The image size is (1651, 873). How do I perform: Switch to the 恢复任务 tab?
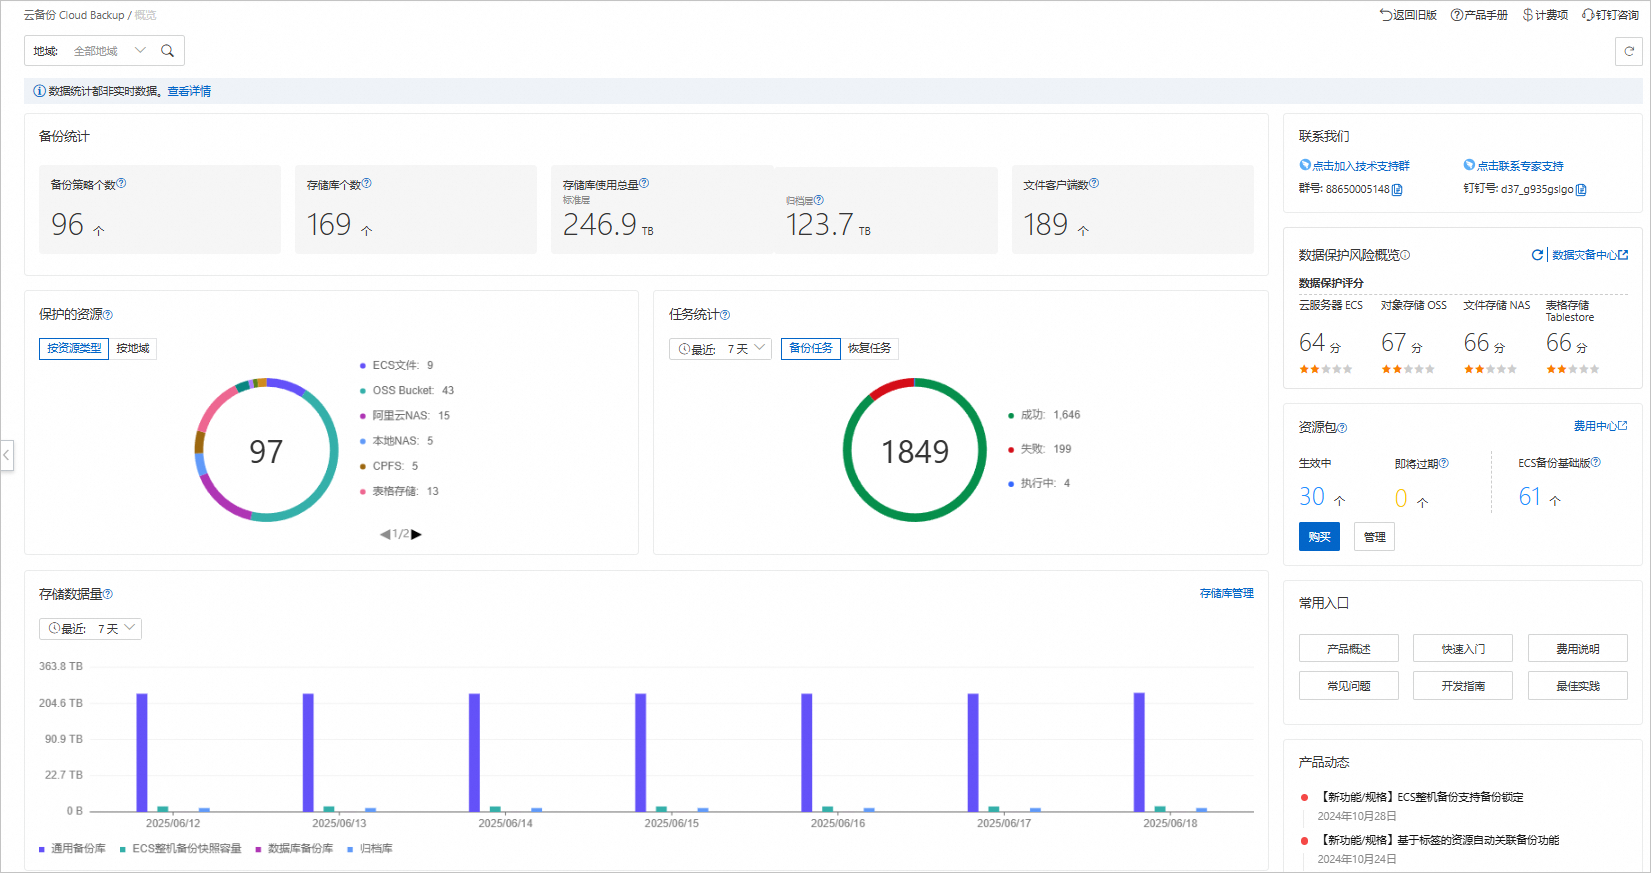[x=869, y=348]
